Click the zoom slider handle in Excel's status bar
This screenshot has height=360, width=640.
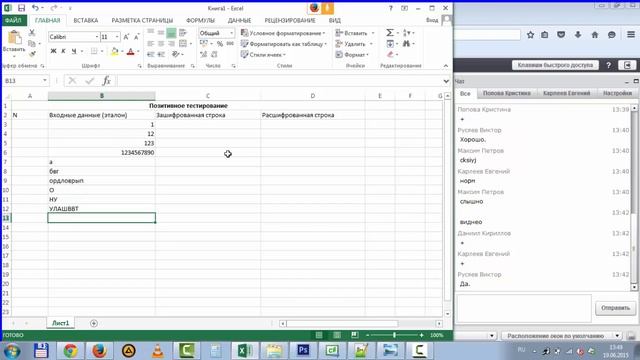pyautogui.click(x=394, y=335)
